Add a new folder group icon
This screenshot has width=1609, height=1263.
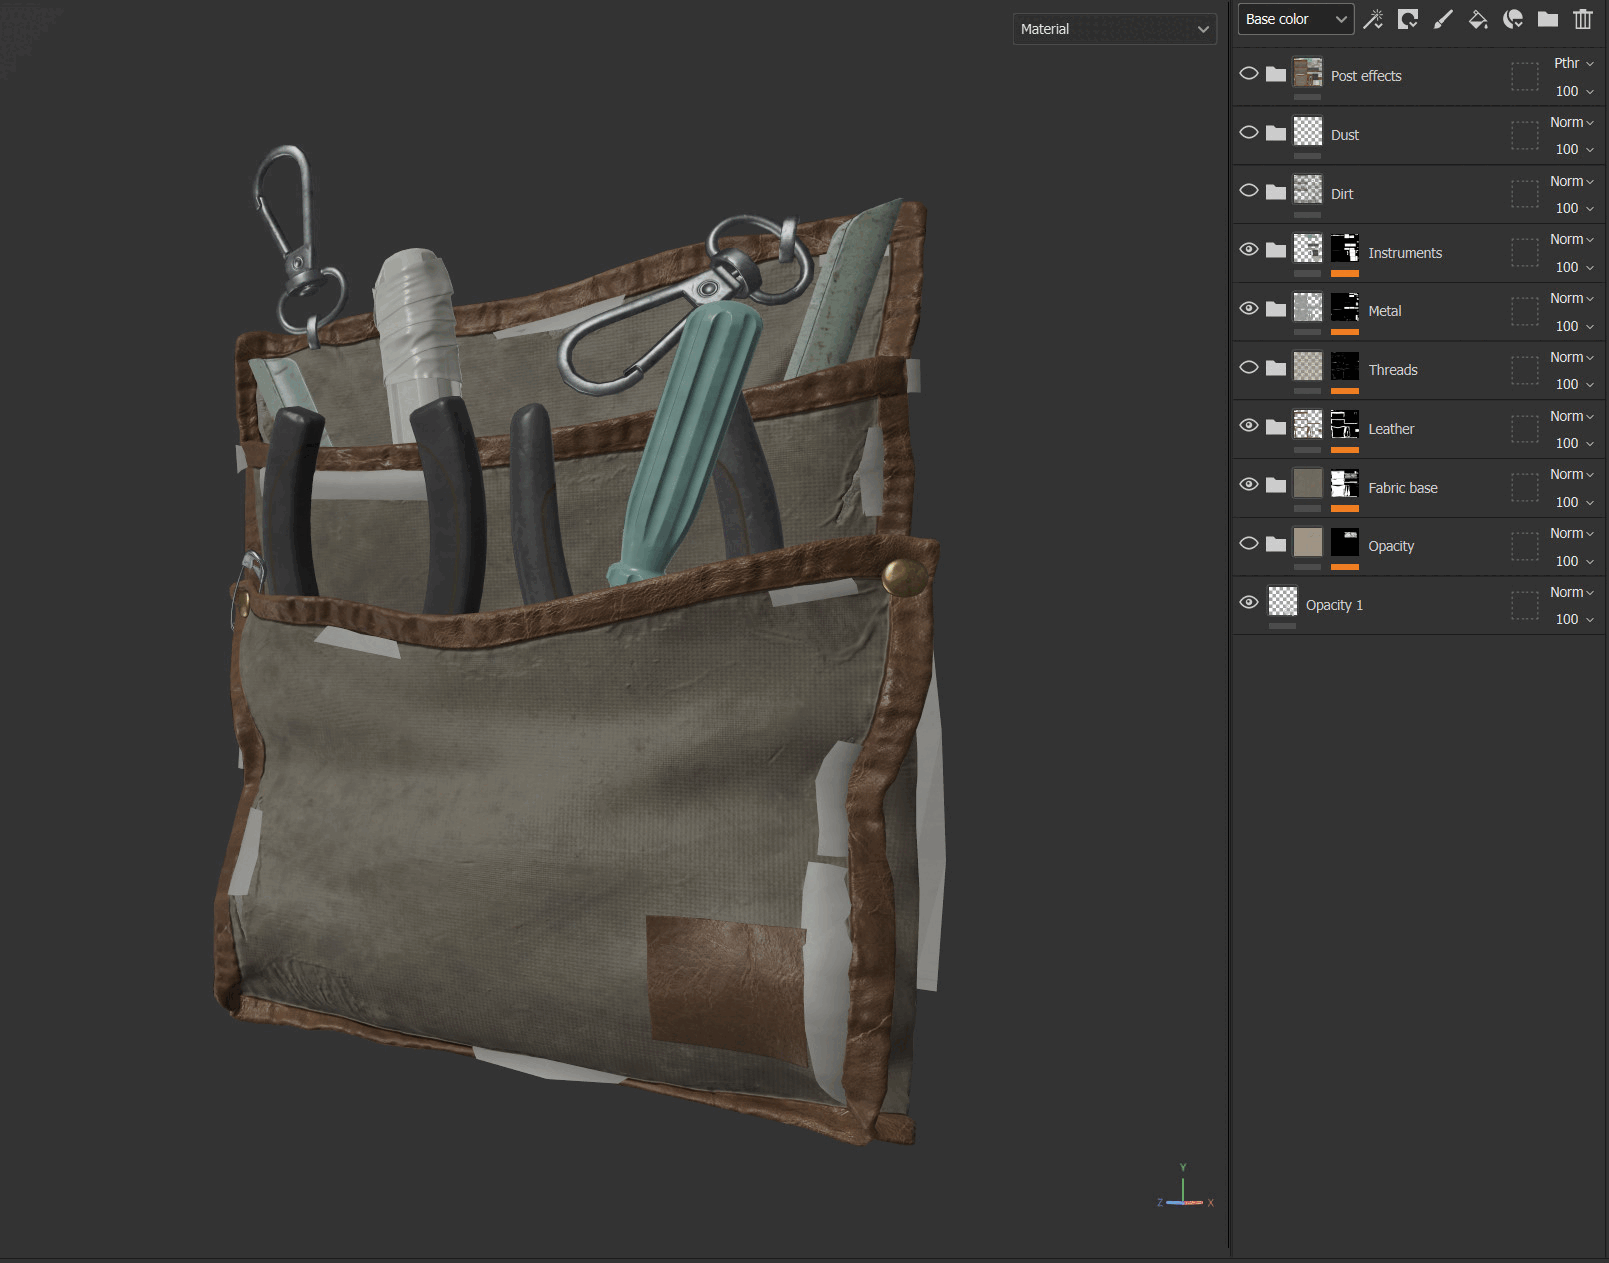(1548, 19)
